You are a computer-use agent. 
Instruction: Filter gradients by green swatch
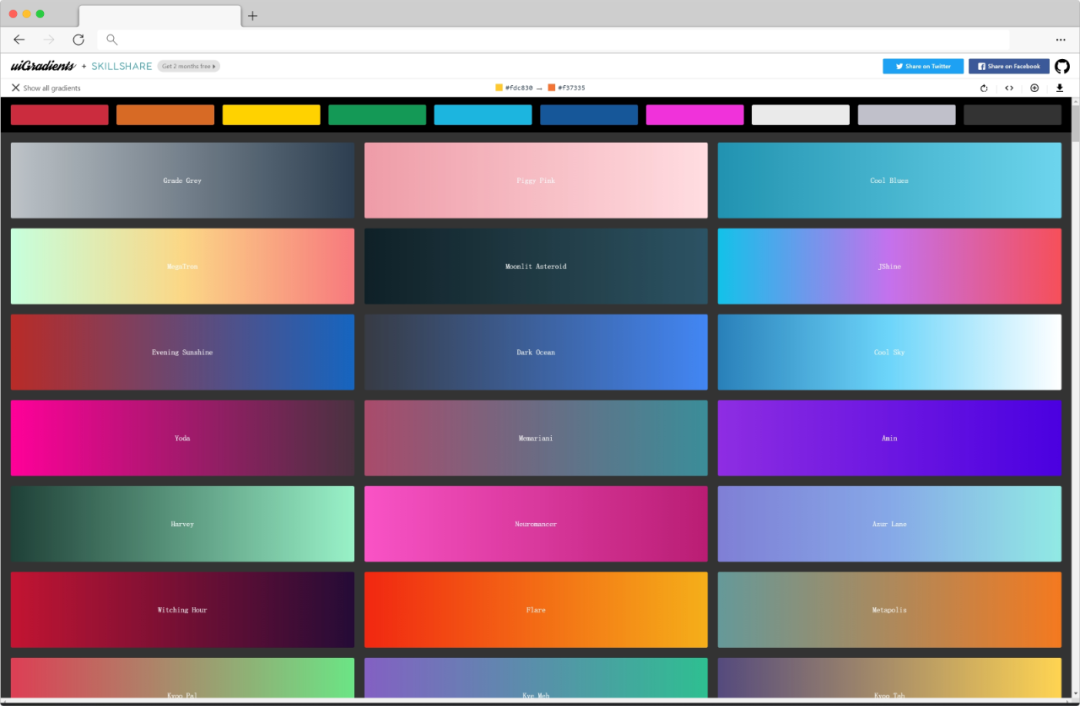click(x=377, y=115)
